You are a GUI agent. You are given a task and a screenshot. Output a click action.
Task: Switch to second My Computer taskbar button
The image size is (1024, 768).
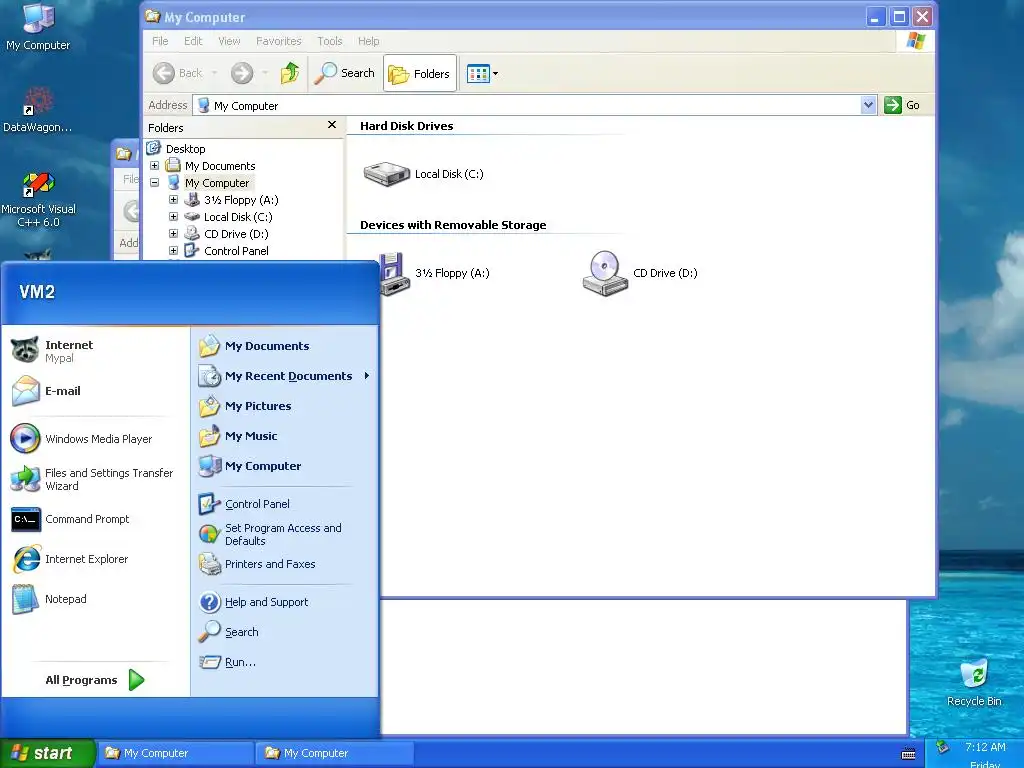(334, 753)
